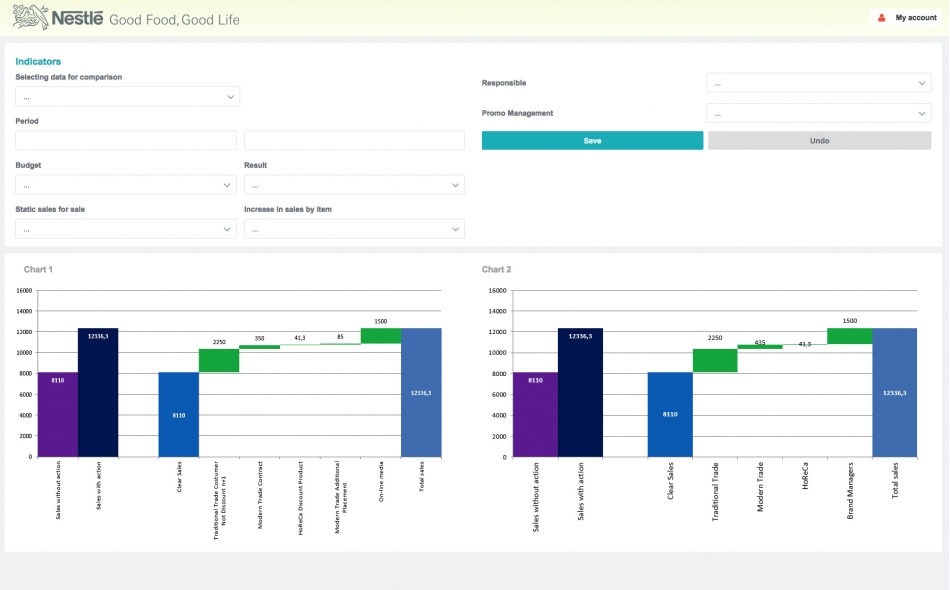This screenshot has width=950, height=590.
Task: Click the Nestlé logo in header
Action: (x=58, y=17)
